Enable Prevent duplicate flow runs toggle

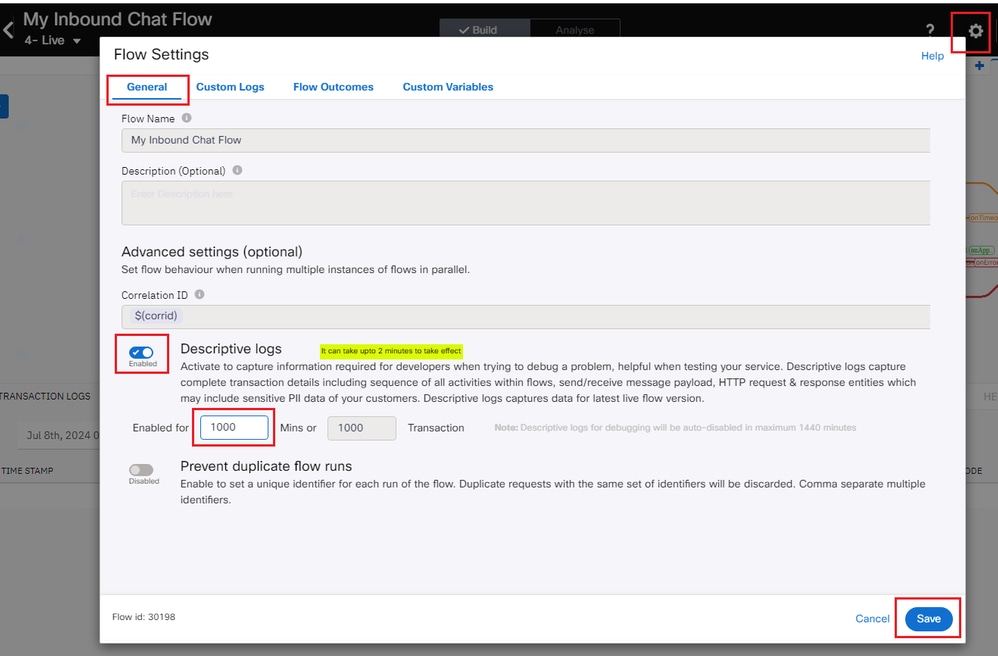click(141, 470)
